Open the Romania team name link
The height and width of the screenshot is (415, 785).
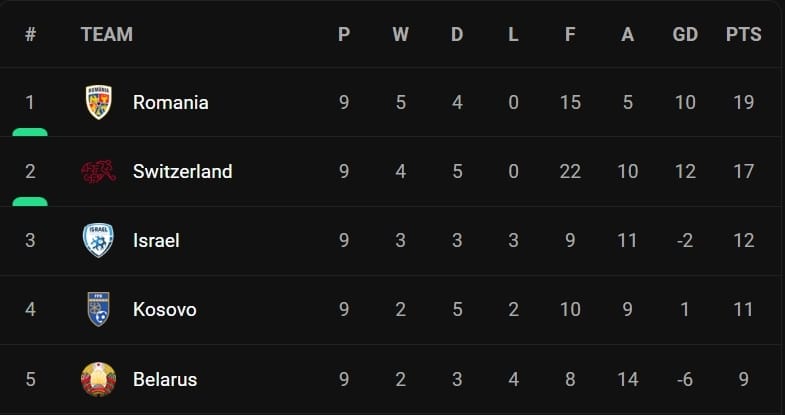[170, 102]
